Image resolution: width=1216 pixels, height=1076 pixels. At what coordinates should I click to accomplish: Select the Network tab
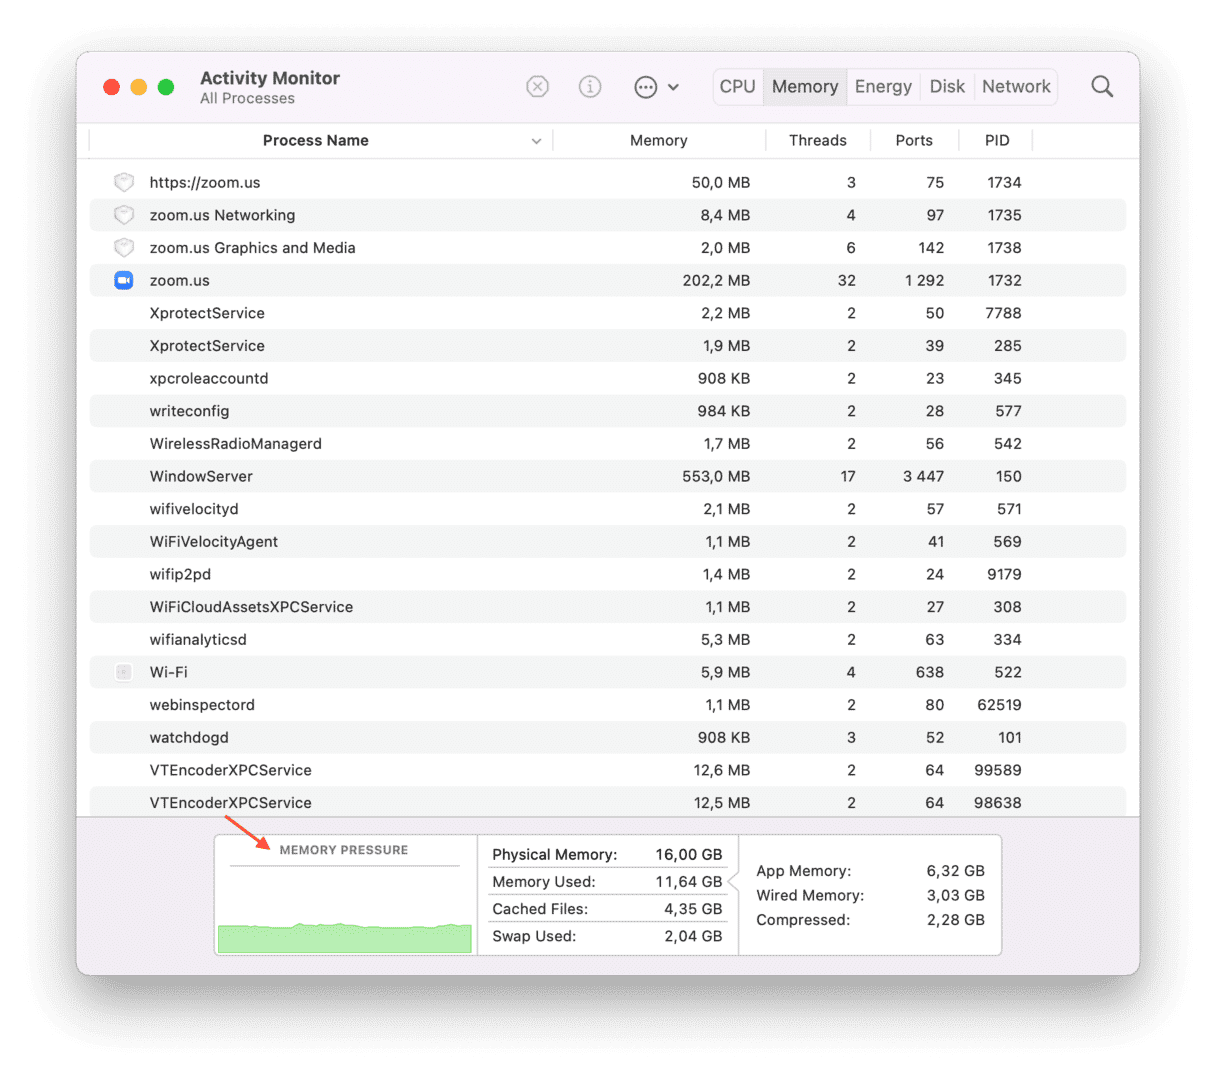[x=1016, y=87]
